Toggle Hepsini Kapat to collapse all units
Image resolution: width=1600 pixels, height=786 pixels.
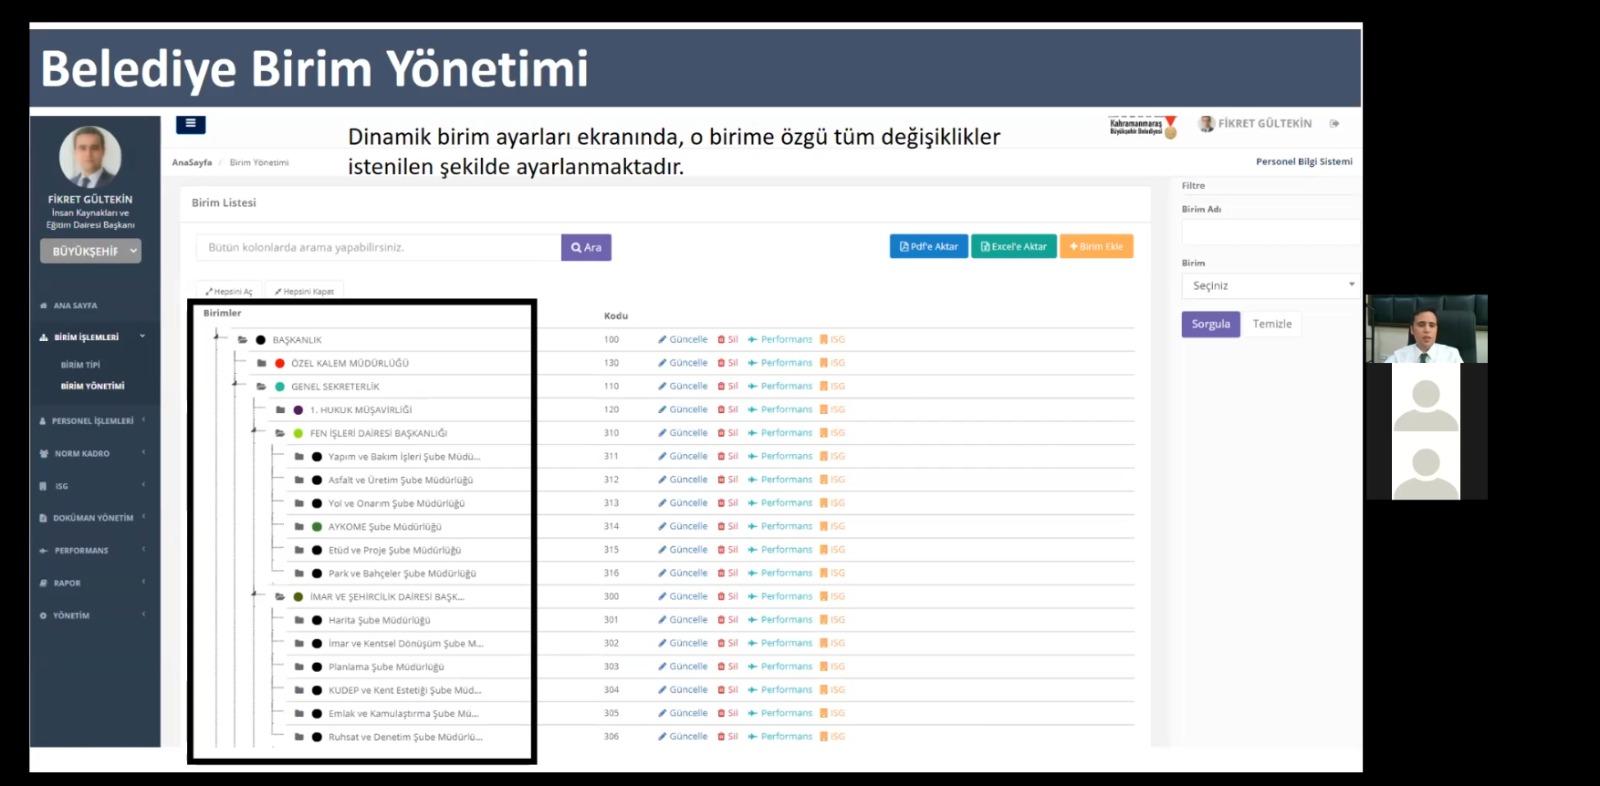pos(304,292)
